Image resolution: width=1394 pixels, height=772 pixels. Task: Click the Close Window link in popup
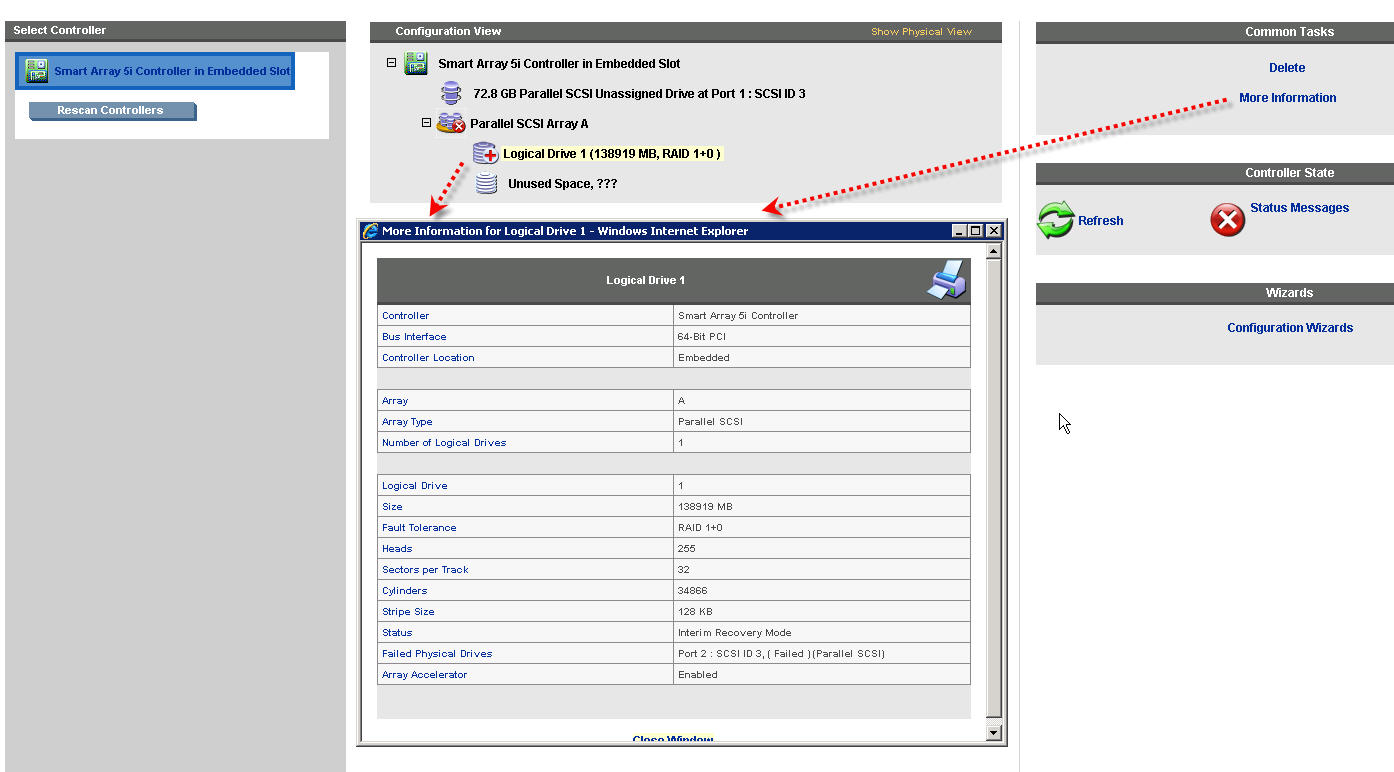pyautogui.click(x=673, y=739)
